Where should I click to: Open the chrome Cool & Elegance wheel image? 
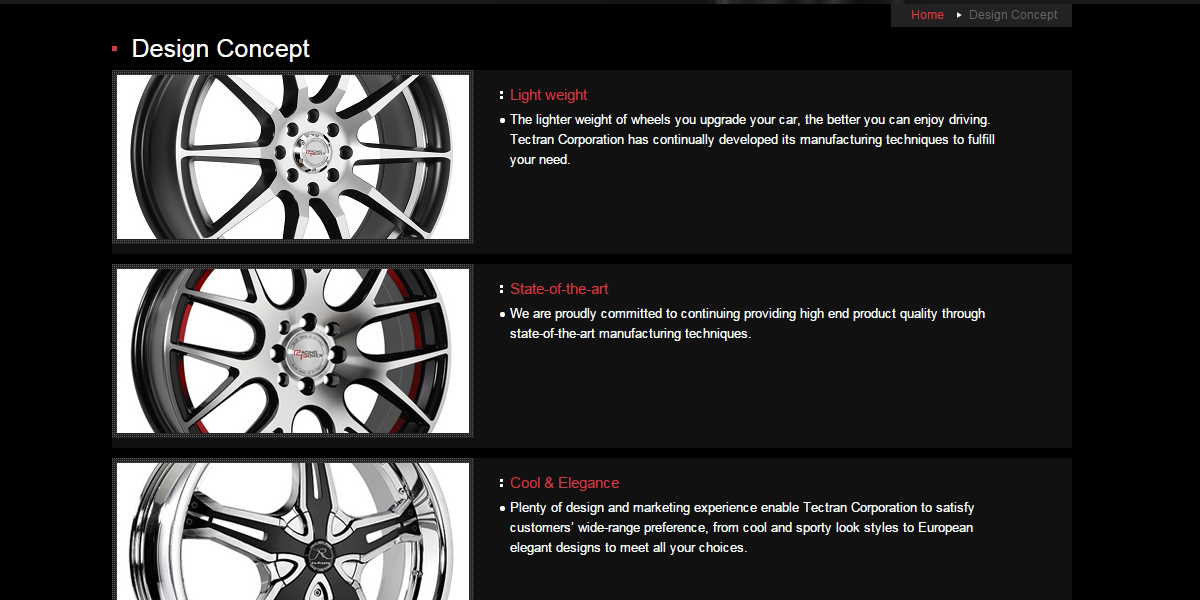point(293,531)
